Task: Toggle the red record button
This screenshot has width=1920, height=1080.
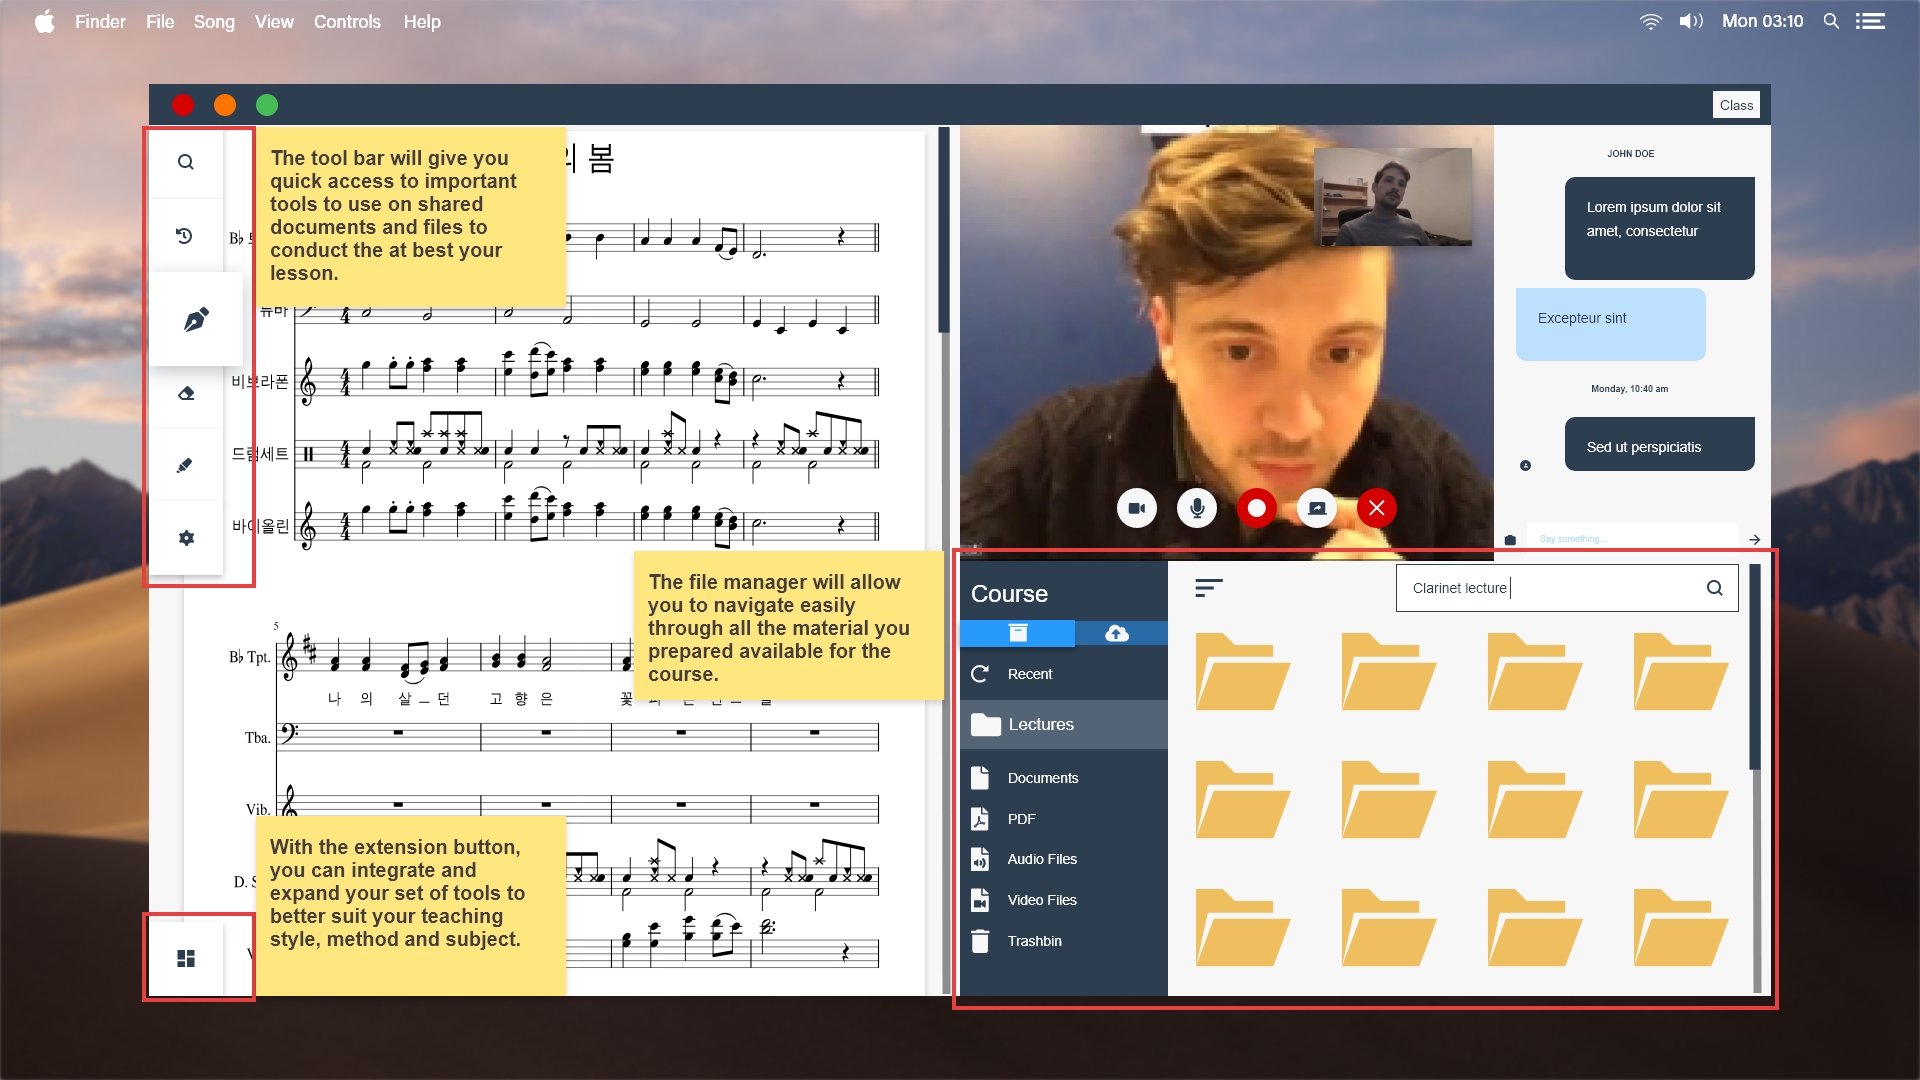Action: click(1257, 508)
